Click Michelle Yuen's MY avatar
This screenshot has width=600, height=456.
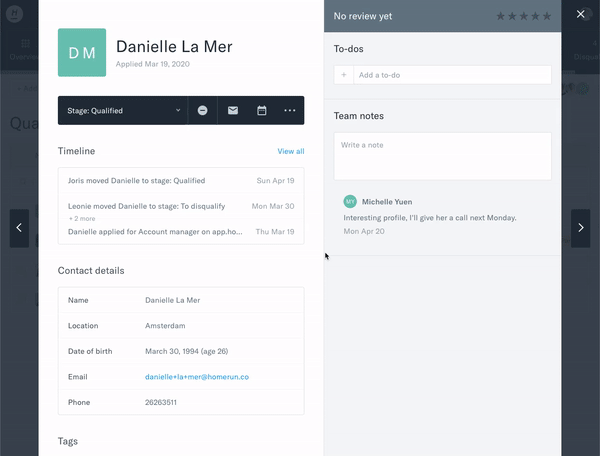[350, 202]
